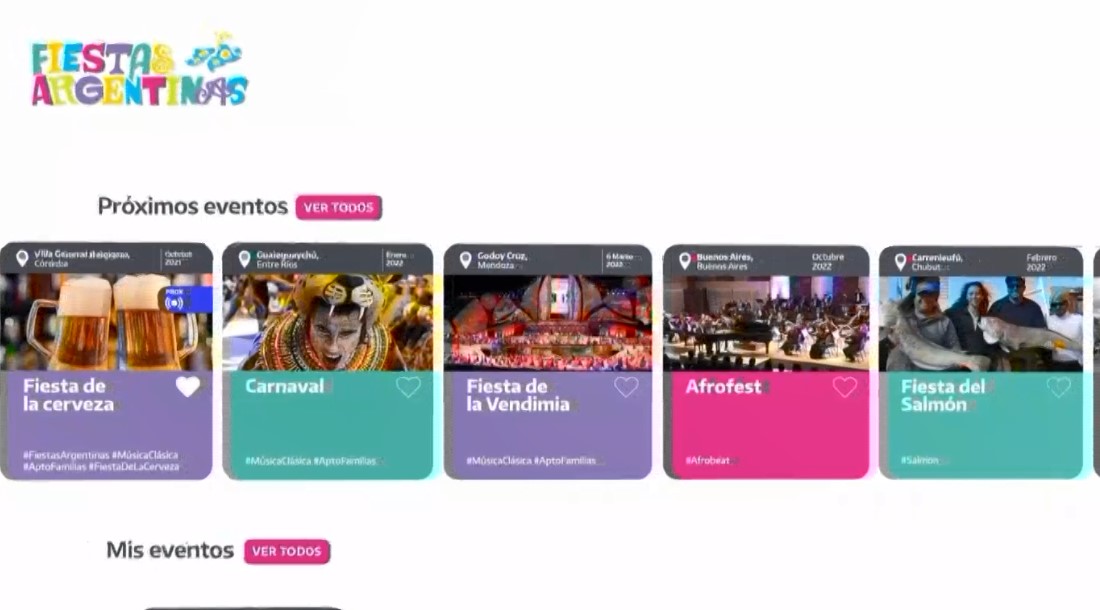Toggle heart on Fiesta de la Vendimia card
The width and height of the screenshot is (1100, 610).
coord(626,386)
